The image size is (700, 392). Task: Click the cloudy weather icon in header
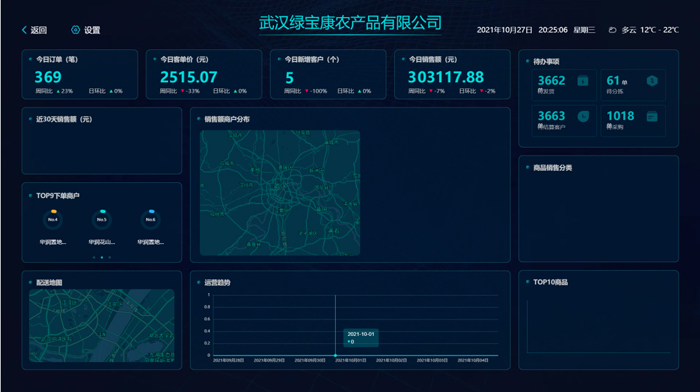(612, 30)
